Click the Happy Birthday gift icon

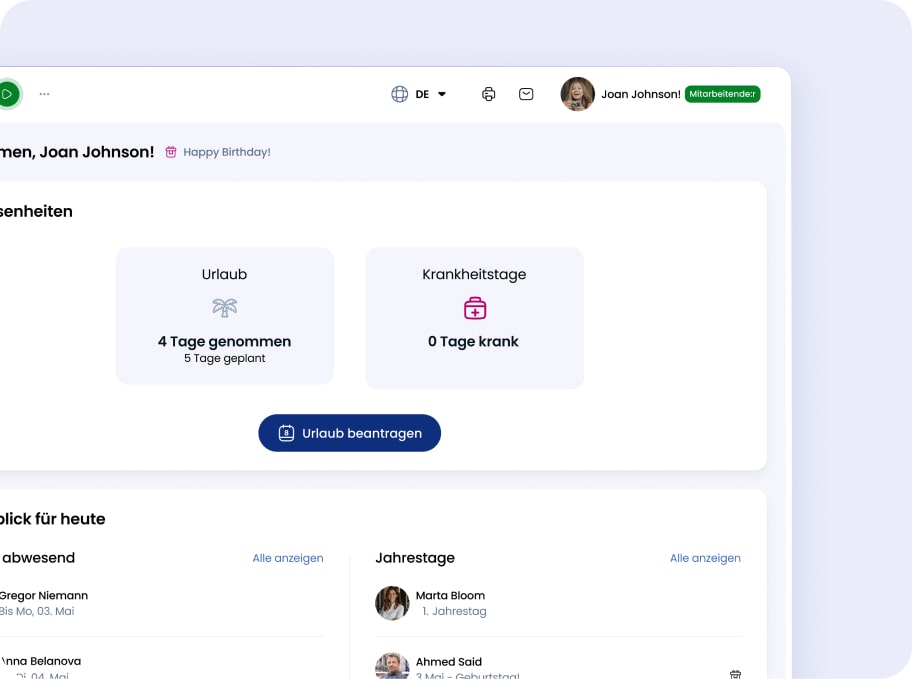coord(171,152)
